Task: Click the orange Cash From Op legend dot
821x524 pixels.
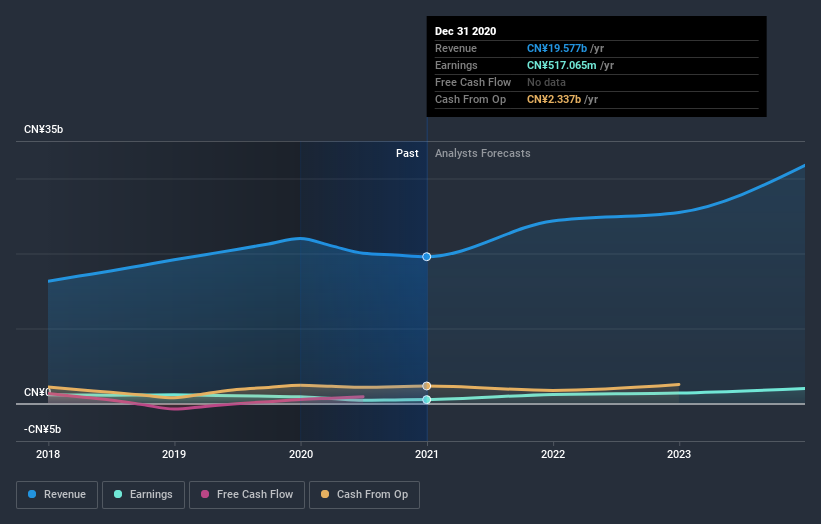Action: click(325, 494)
